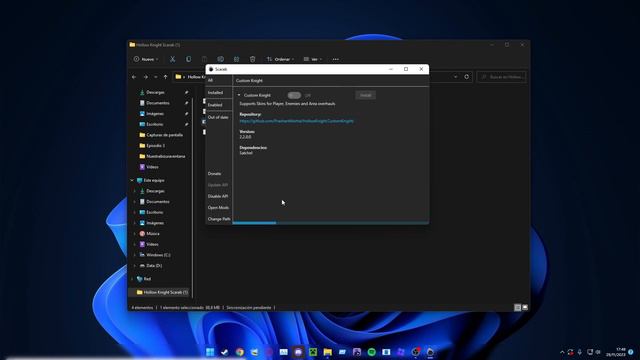Select the All tab in Scarab
This screenshot has width=640, height=360.
coord(219,80)
